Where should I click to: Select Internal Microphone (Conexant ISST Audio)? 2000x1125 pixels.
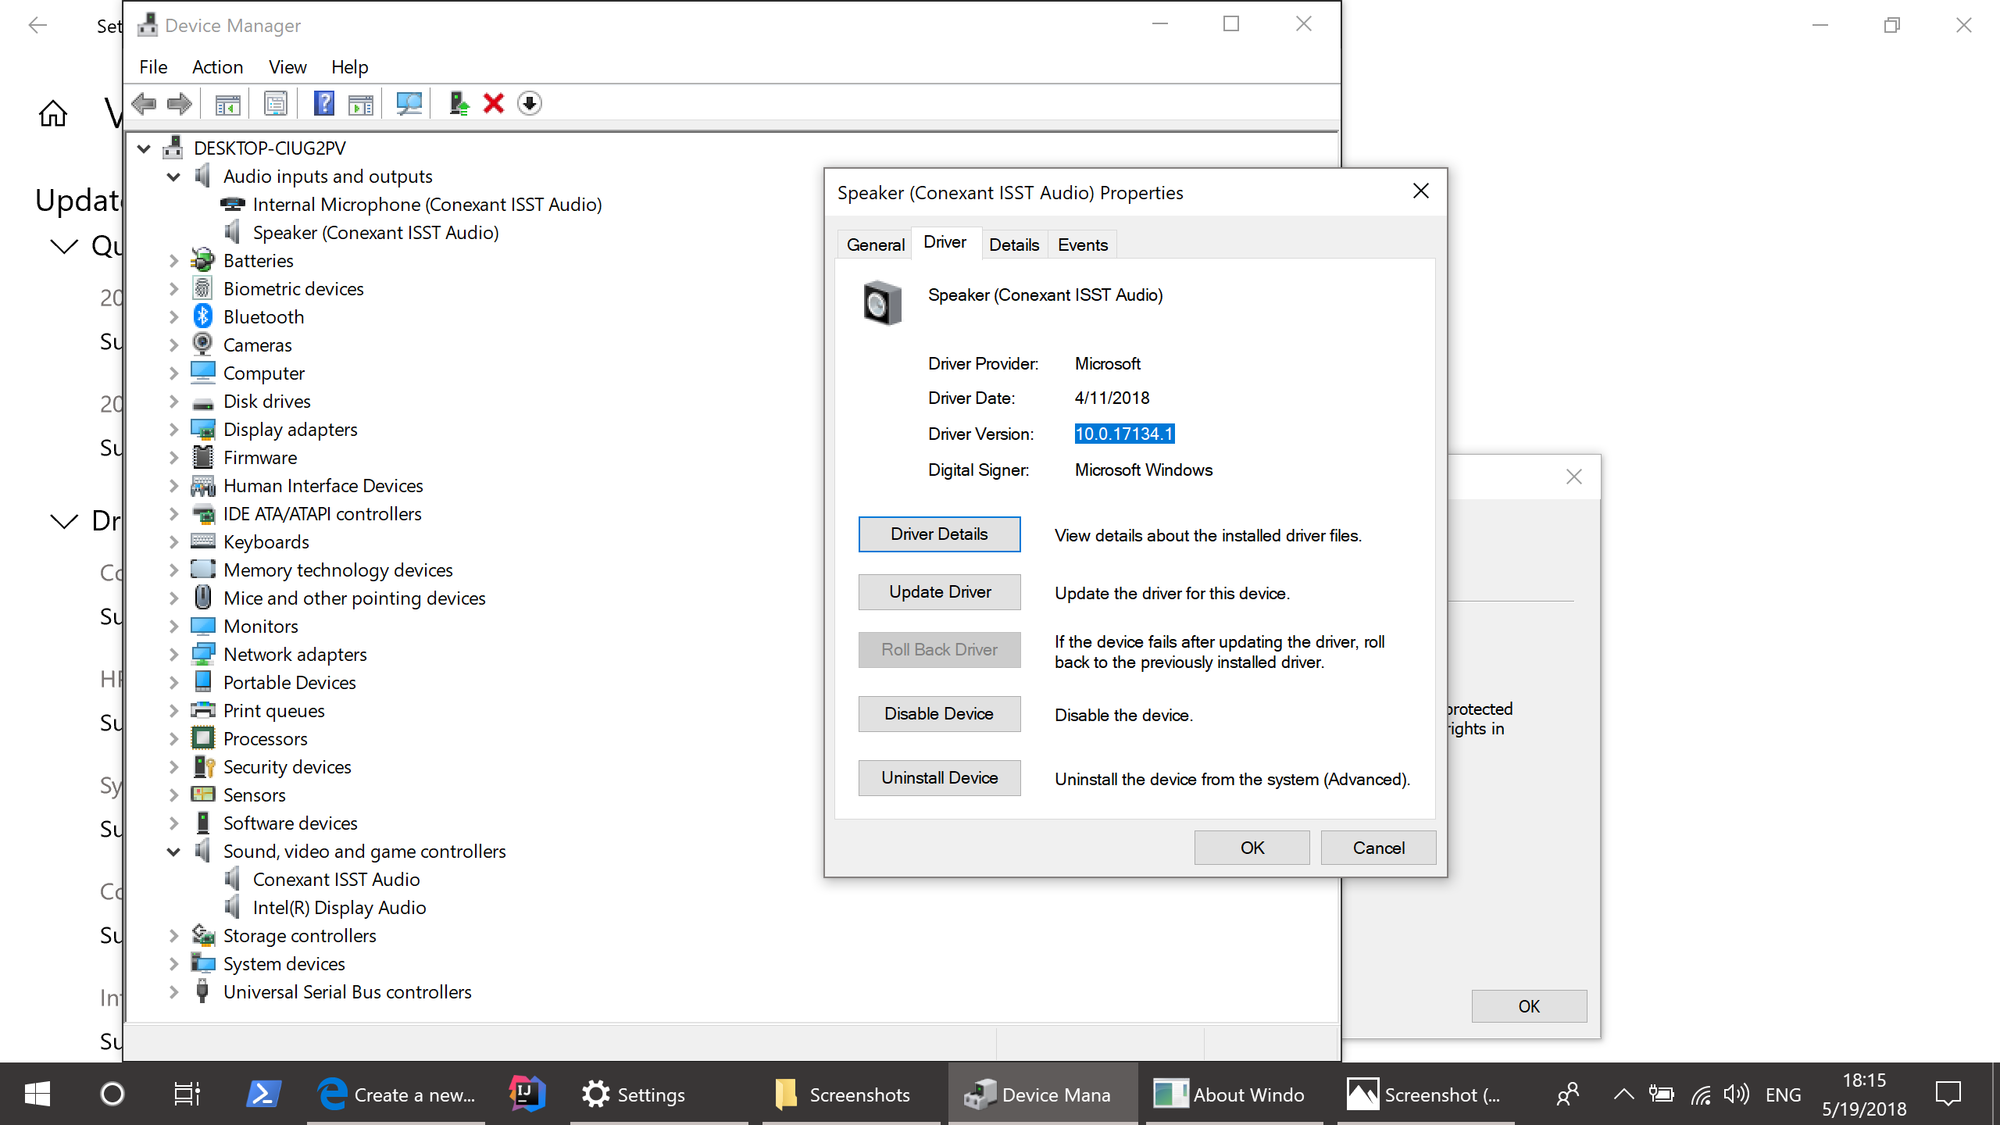[427, 204]
